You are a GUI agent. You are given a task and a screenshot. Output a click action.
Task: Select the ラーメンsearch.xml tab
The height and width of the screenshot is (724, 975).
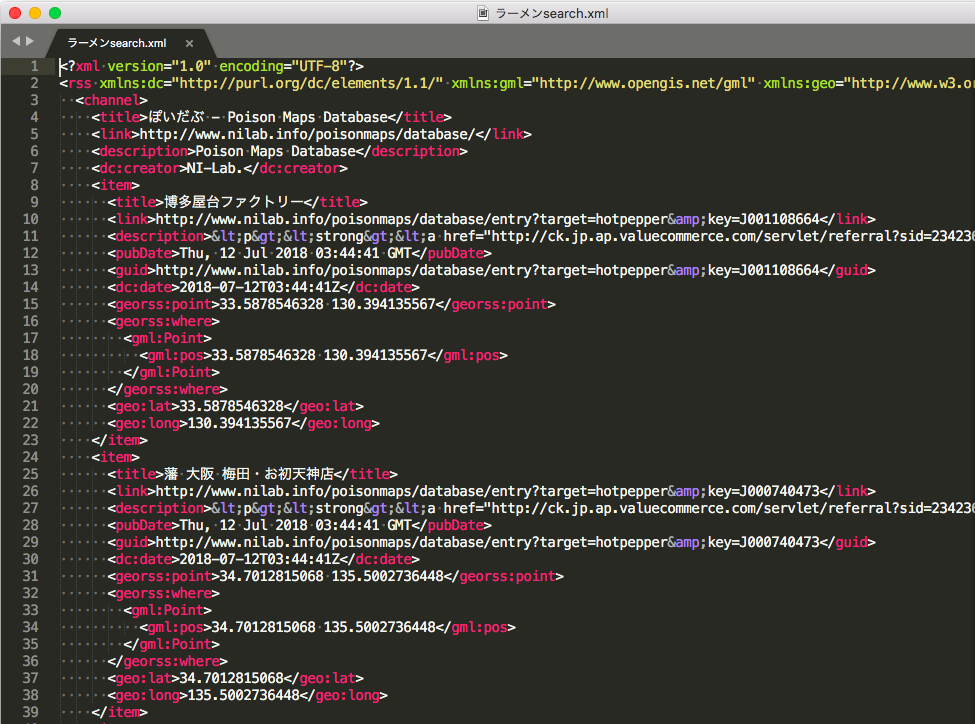(117, 43)
